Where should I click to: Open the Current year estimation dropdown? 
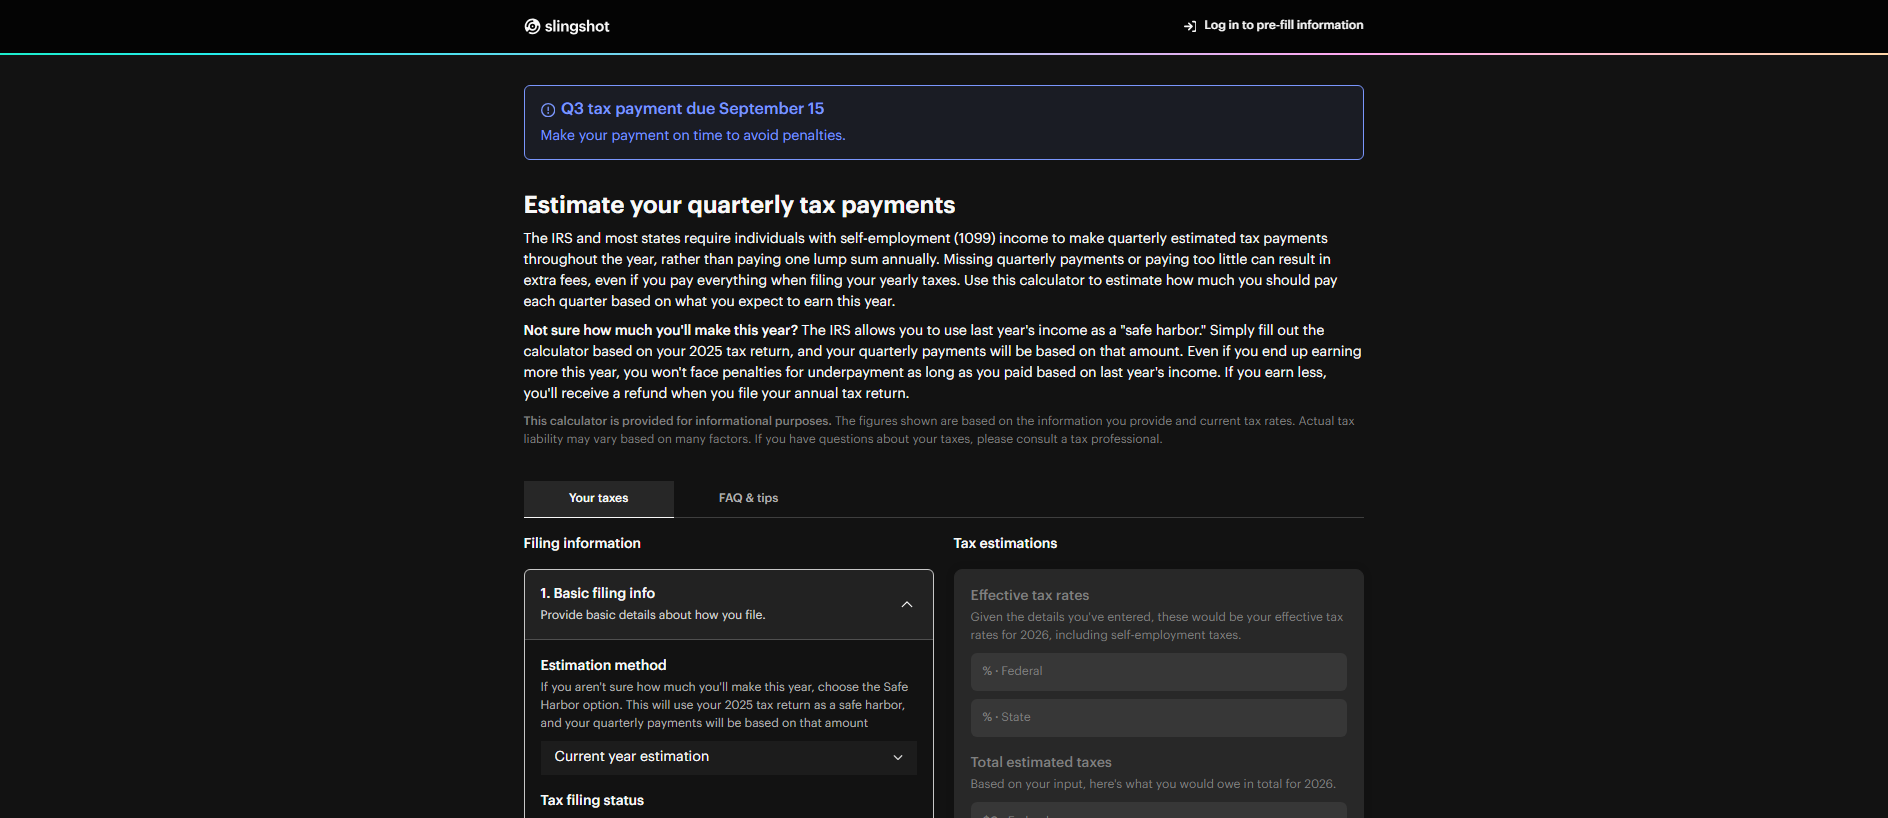(x=729, y=757)
